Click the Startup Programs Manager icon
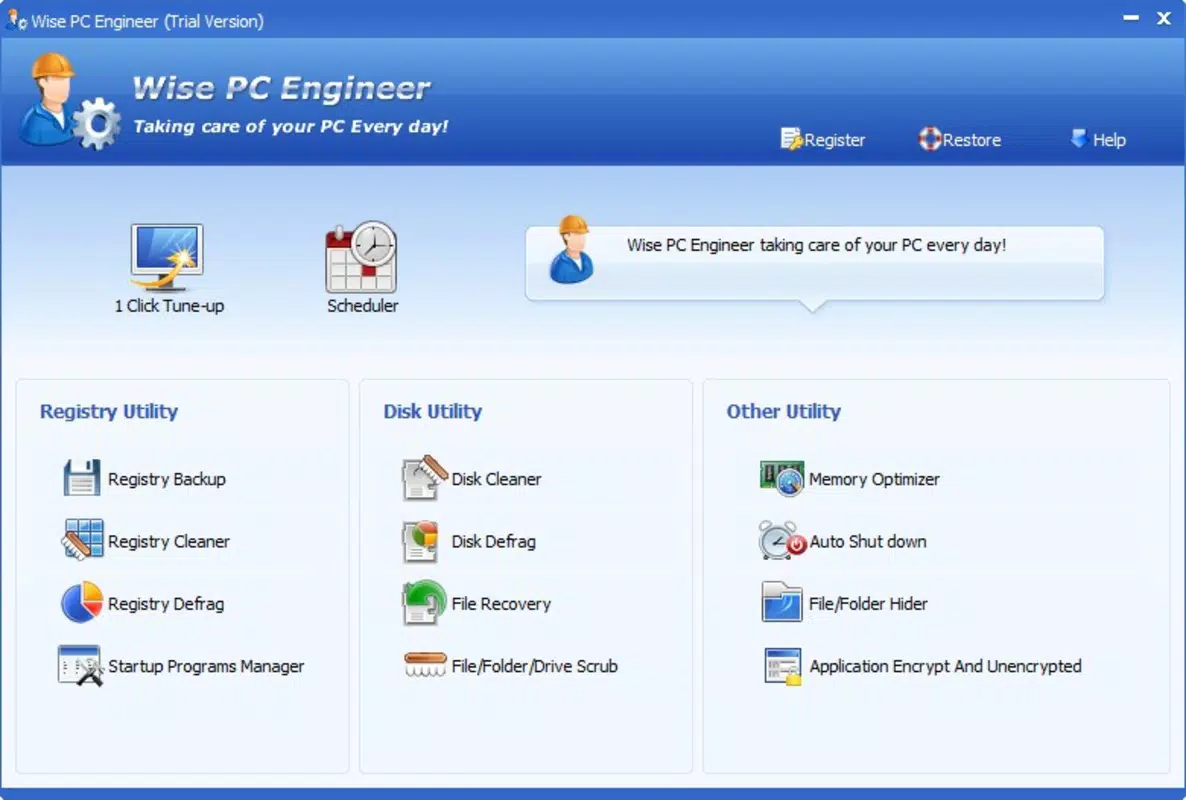This screenshot has width=1186, height=800. [x=80, y=665]
